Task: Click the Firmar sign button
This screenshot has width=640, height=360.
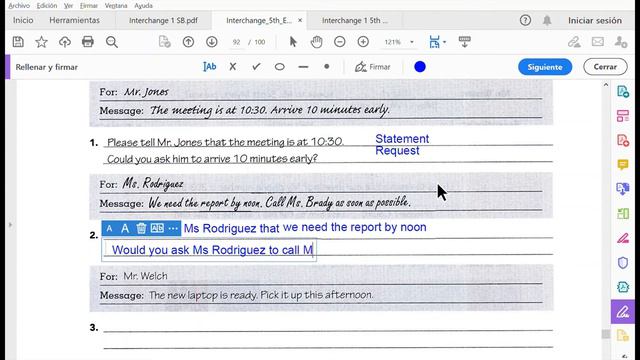Action: click(x=373, y=67)
